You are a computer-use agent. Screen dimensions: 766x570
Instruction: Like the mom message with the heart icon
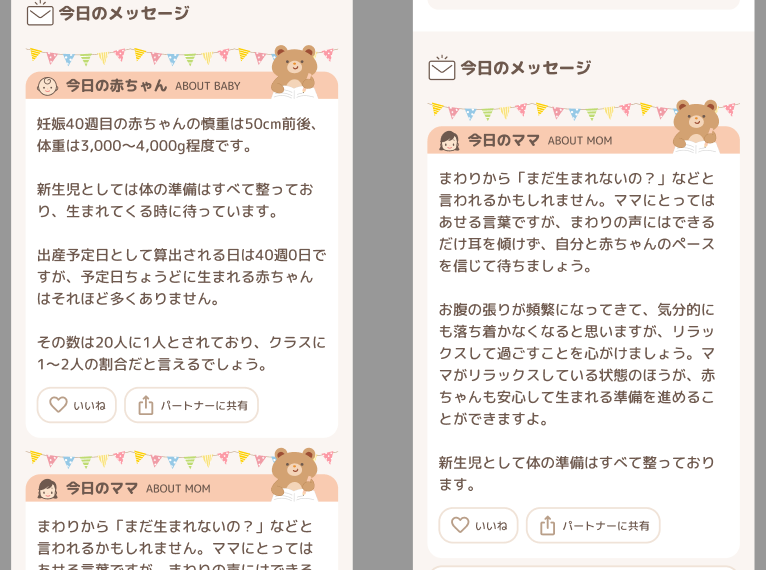tap(460, 525)
